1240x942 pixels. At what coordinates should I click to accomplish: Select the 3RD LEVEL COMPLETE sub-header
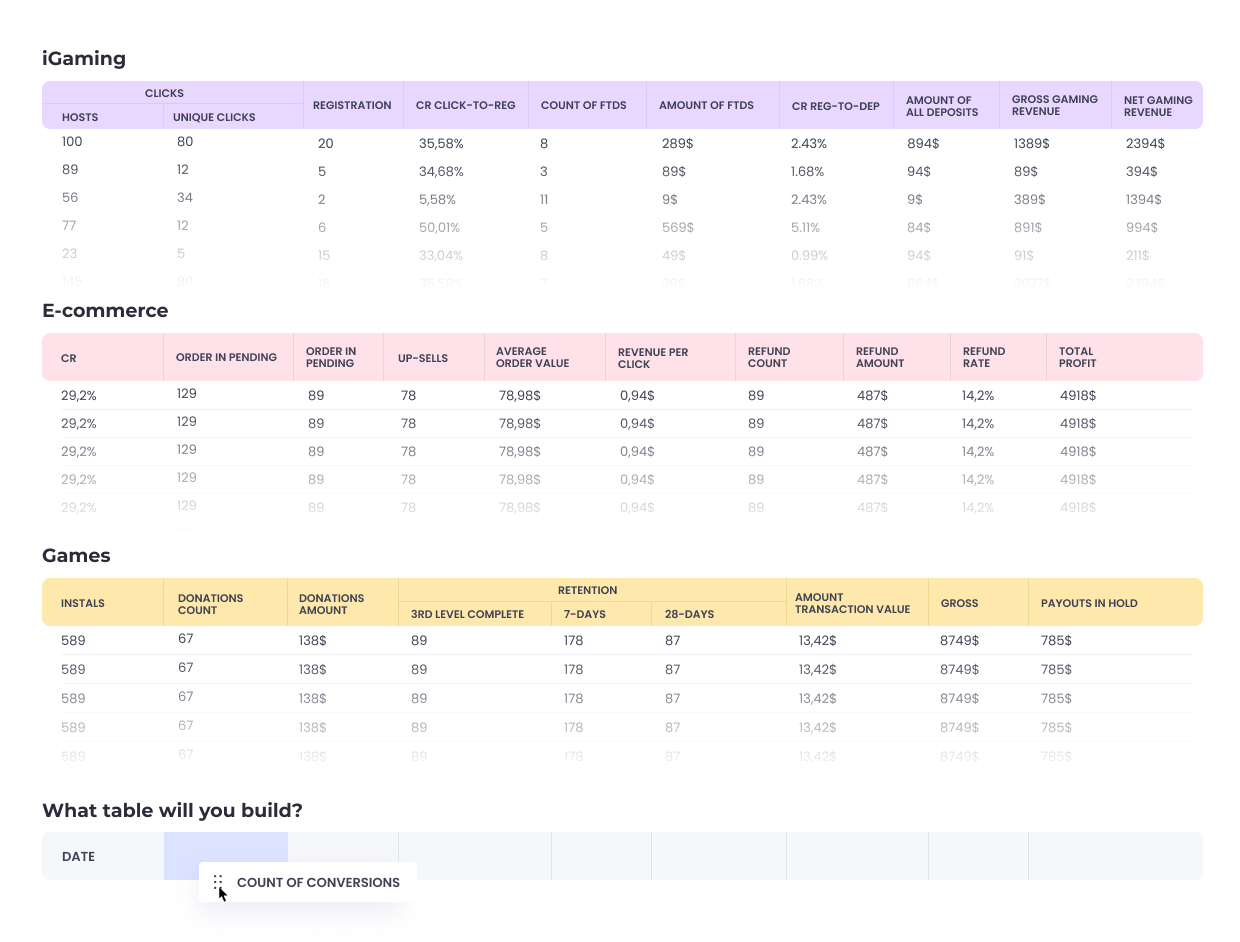[x=467, y=614]
